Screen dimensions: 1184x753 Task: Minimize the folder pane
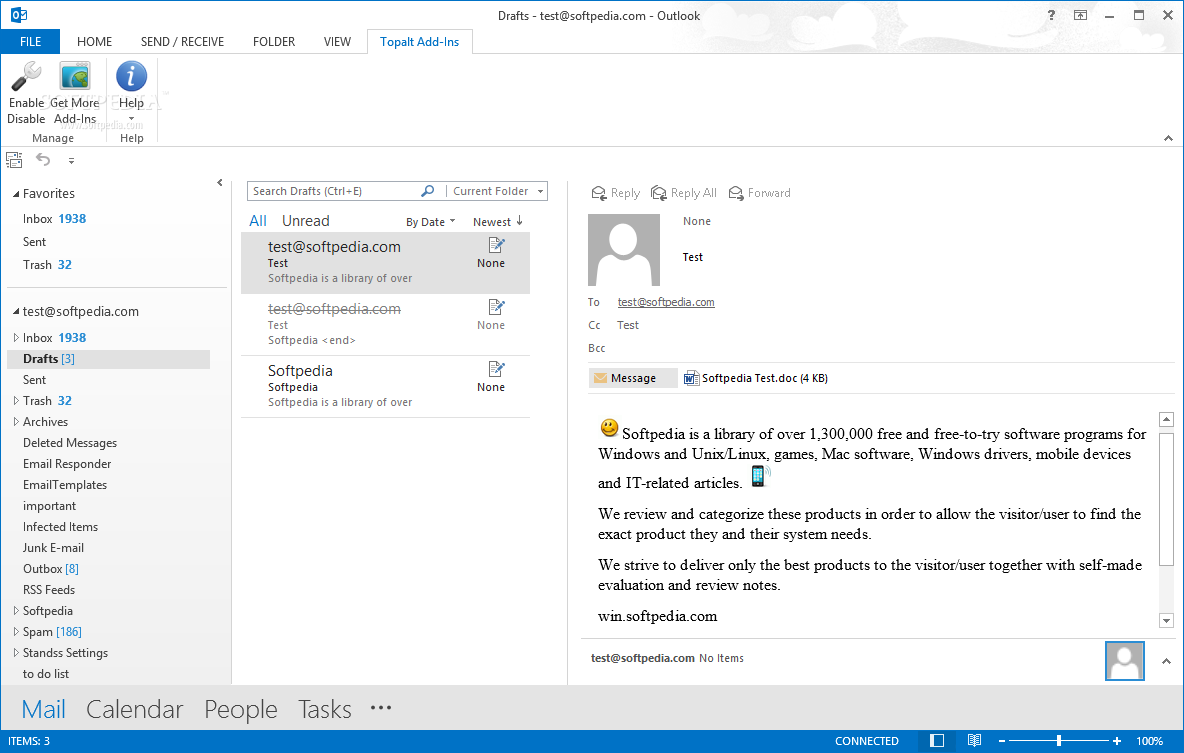pos(220,183)
